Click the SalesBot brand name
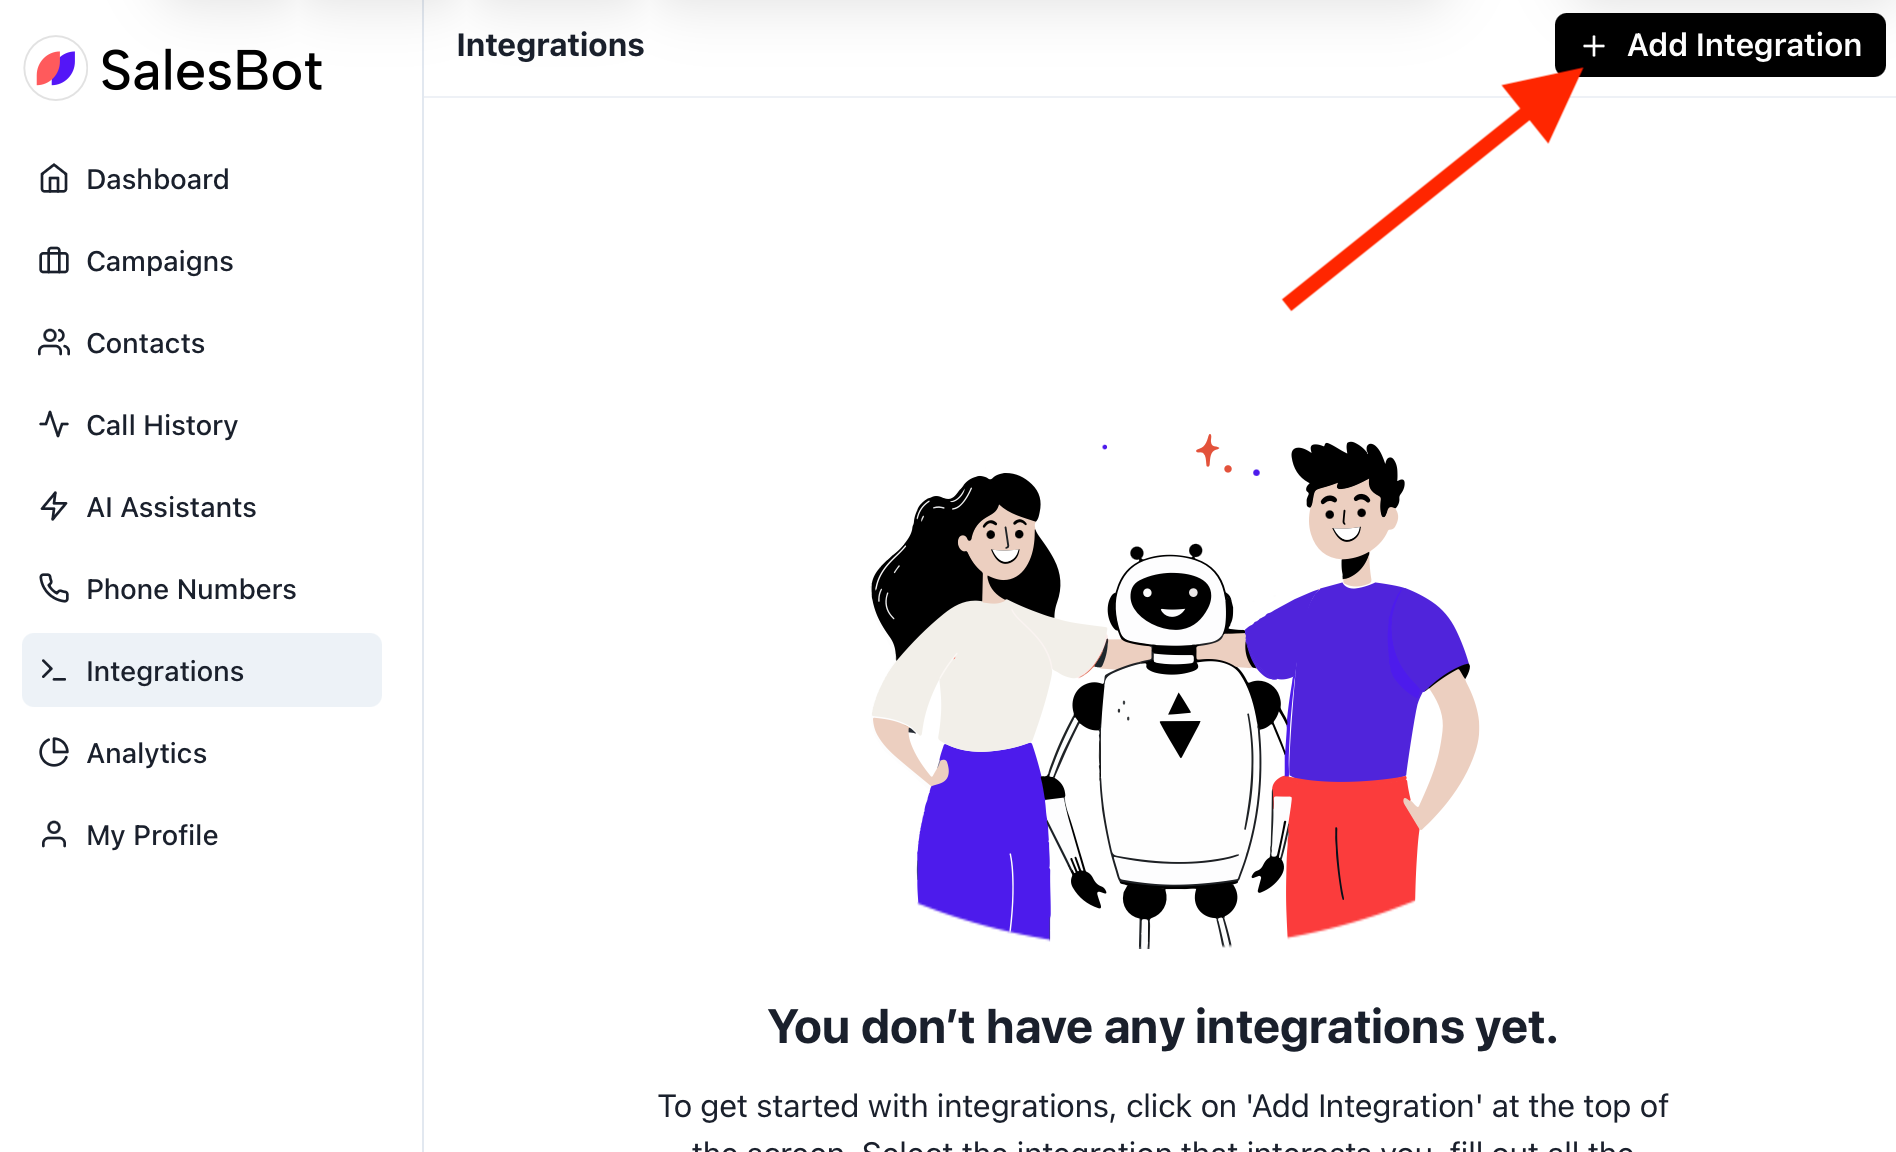This screenshot has width=1896, height=1152. click(212, 70)
